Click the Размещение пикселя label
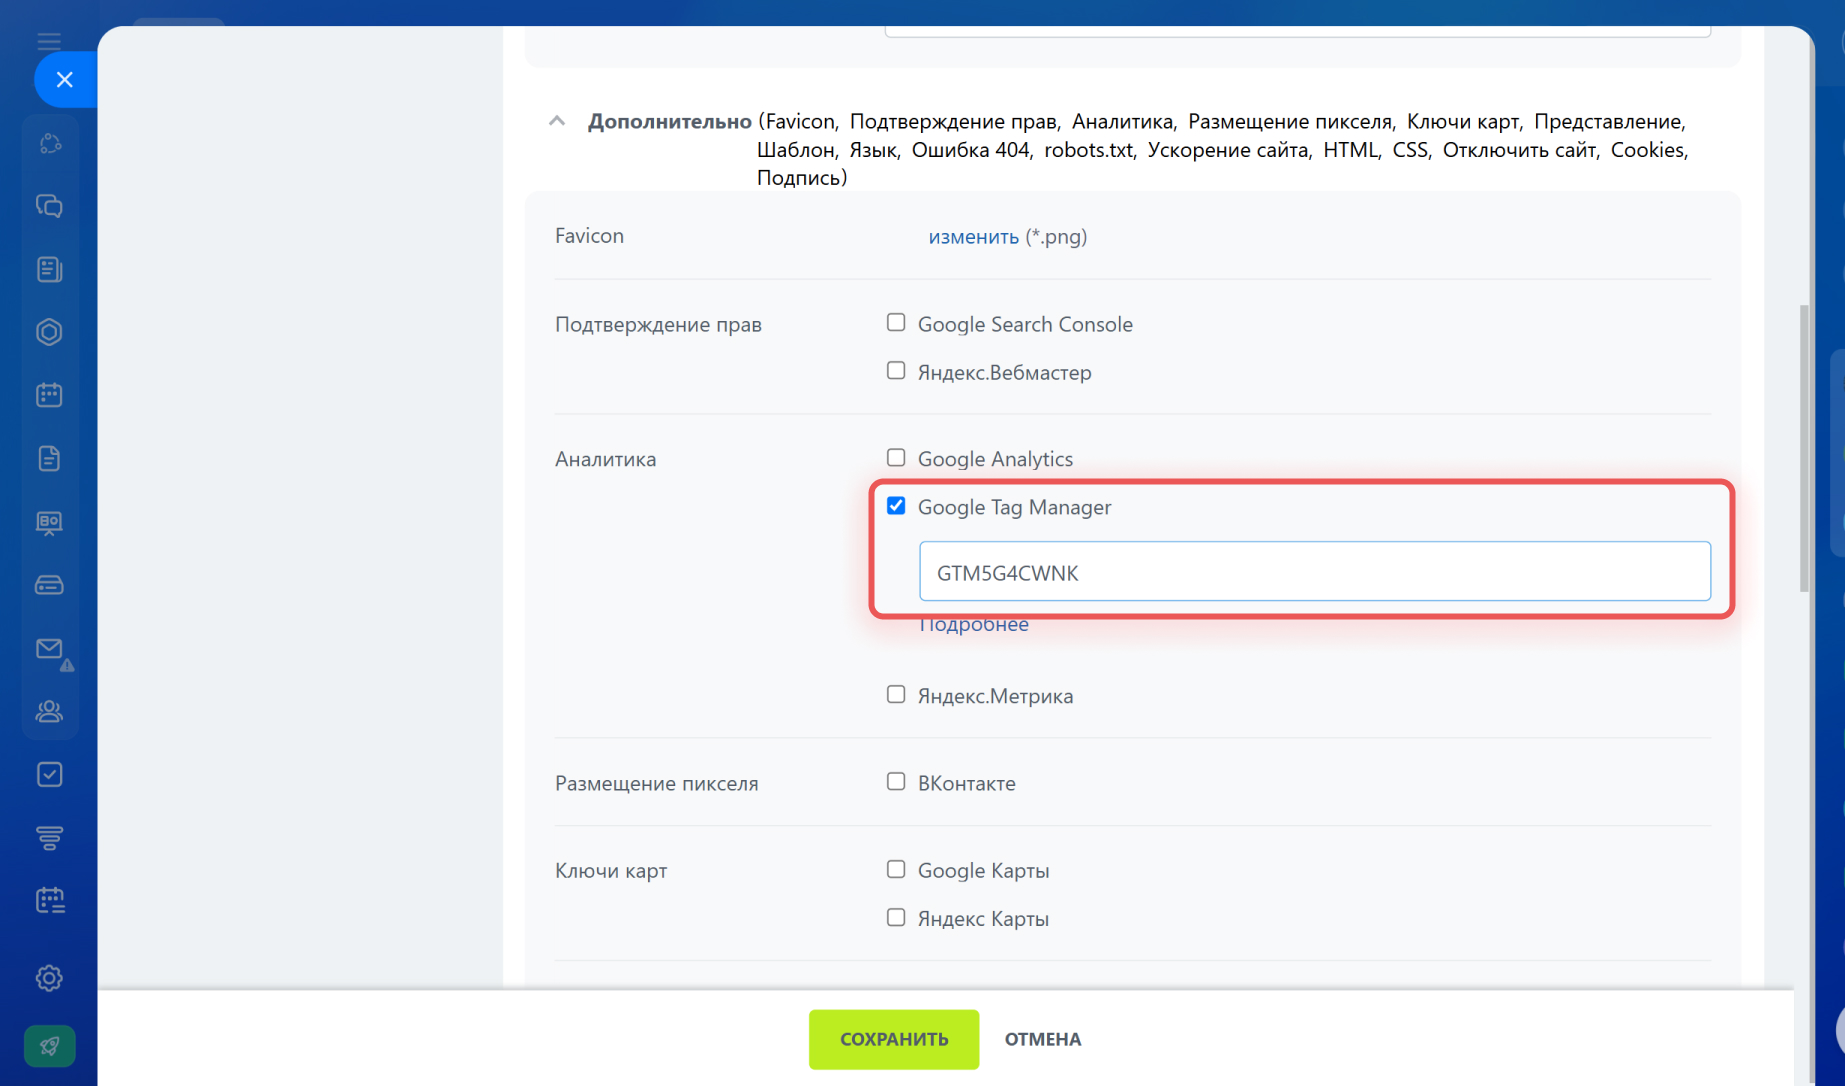Screen dimensions: 1845x1086 [656, 784]
